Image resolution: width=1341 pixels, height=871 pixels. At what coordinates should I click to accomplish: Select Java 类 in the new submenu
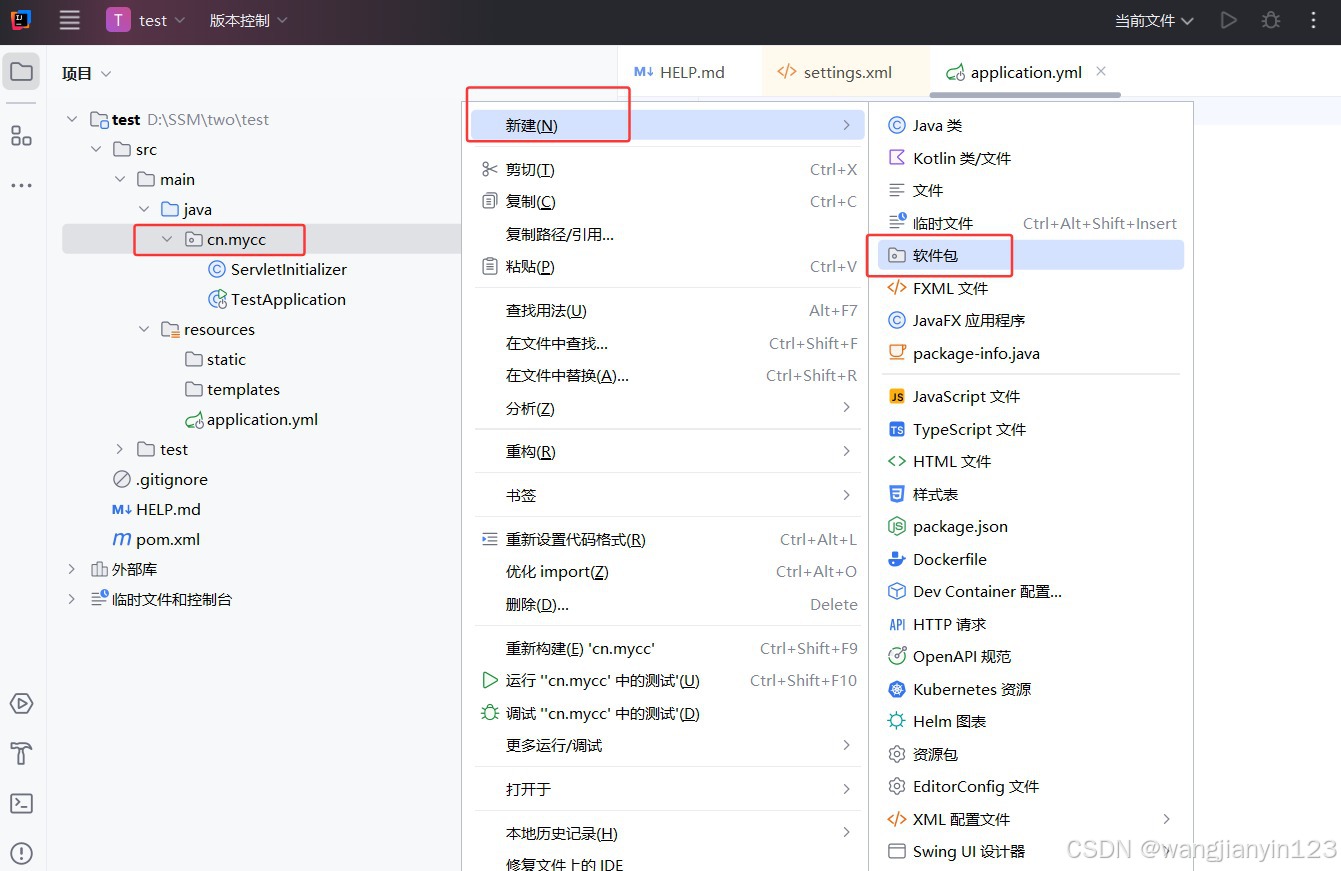click(1031, 126)
